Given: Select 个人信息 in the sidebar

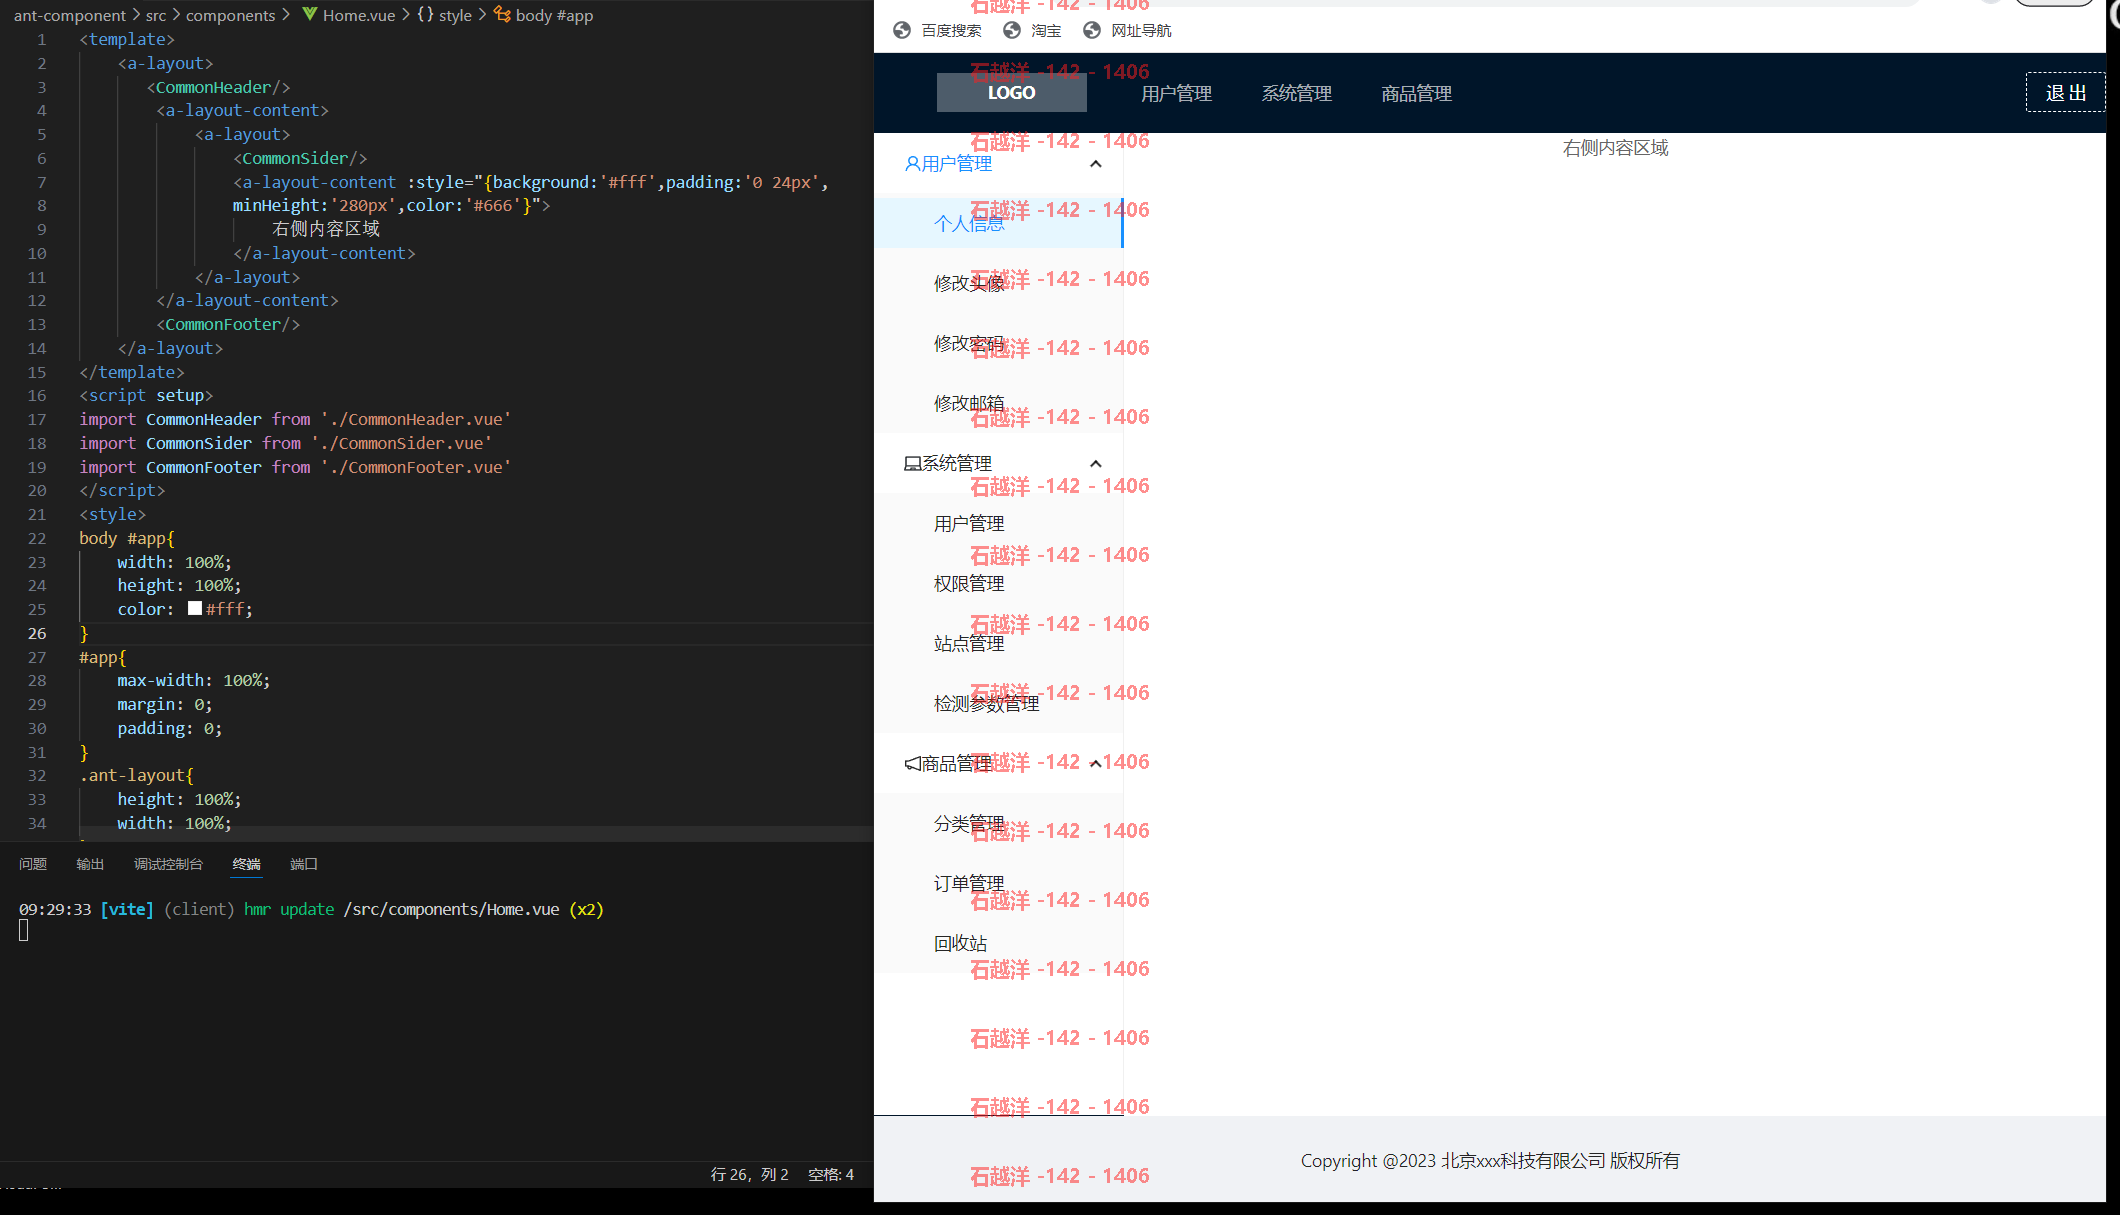Looking at the screenshot, I should tap(999, 223).
